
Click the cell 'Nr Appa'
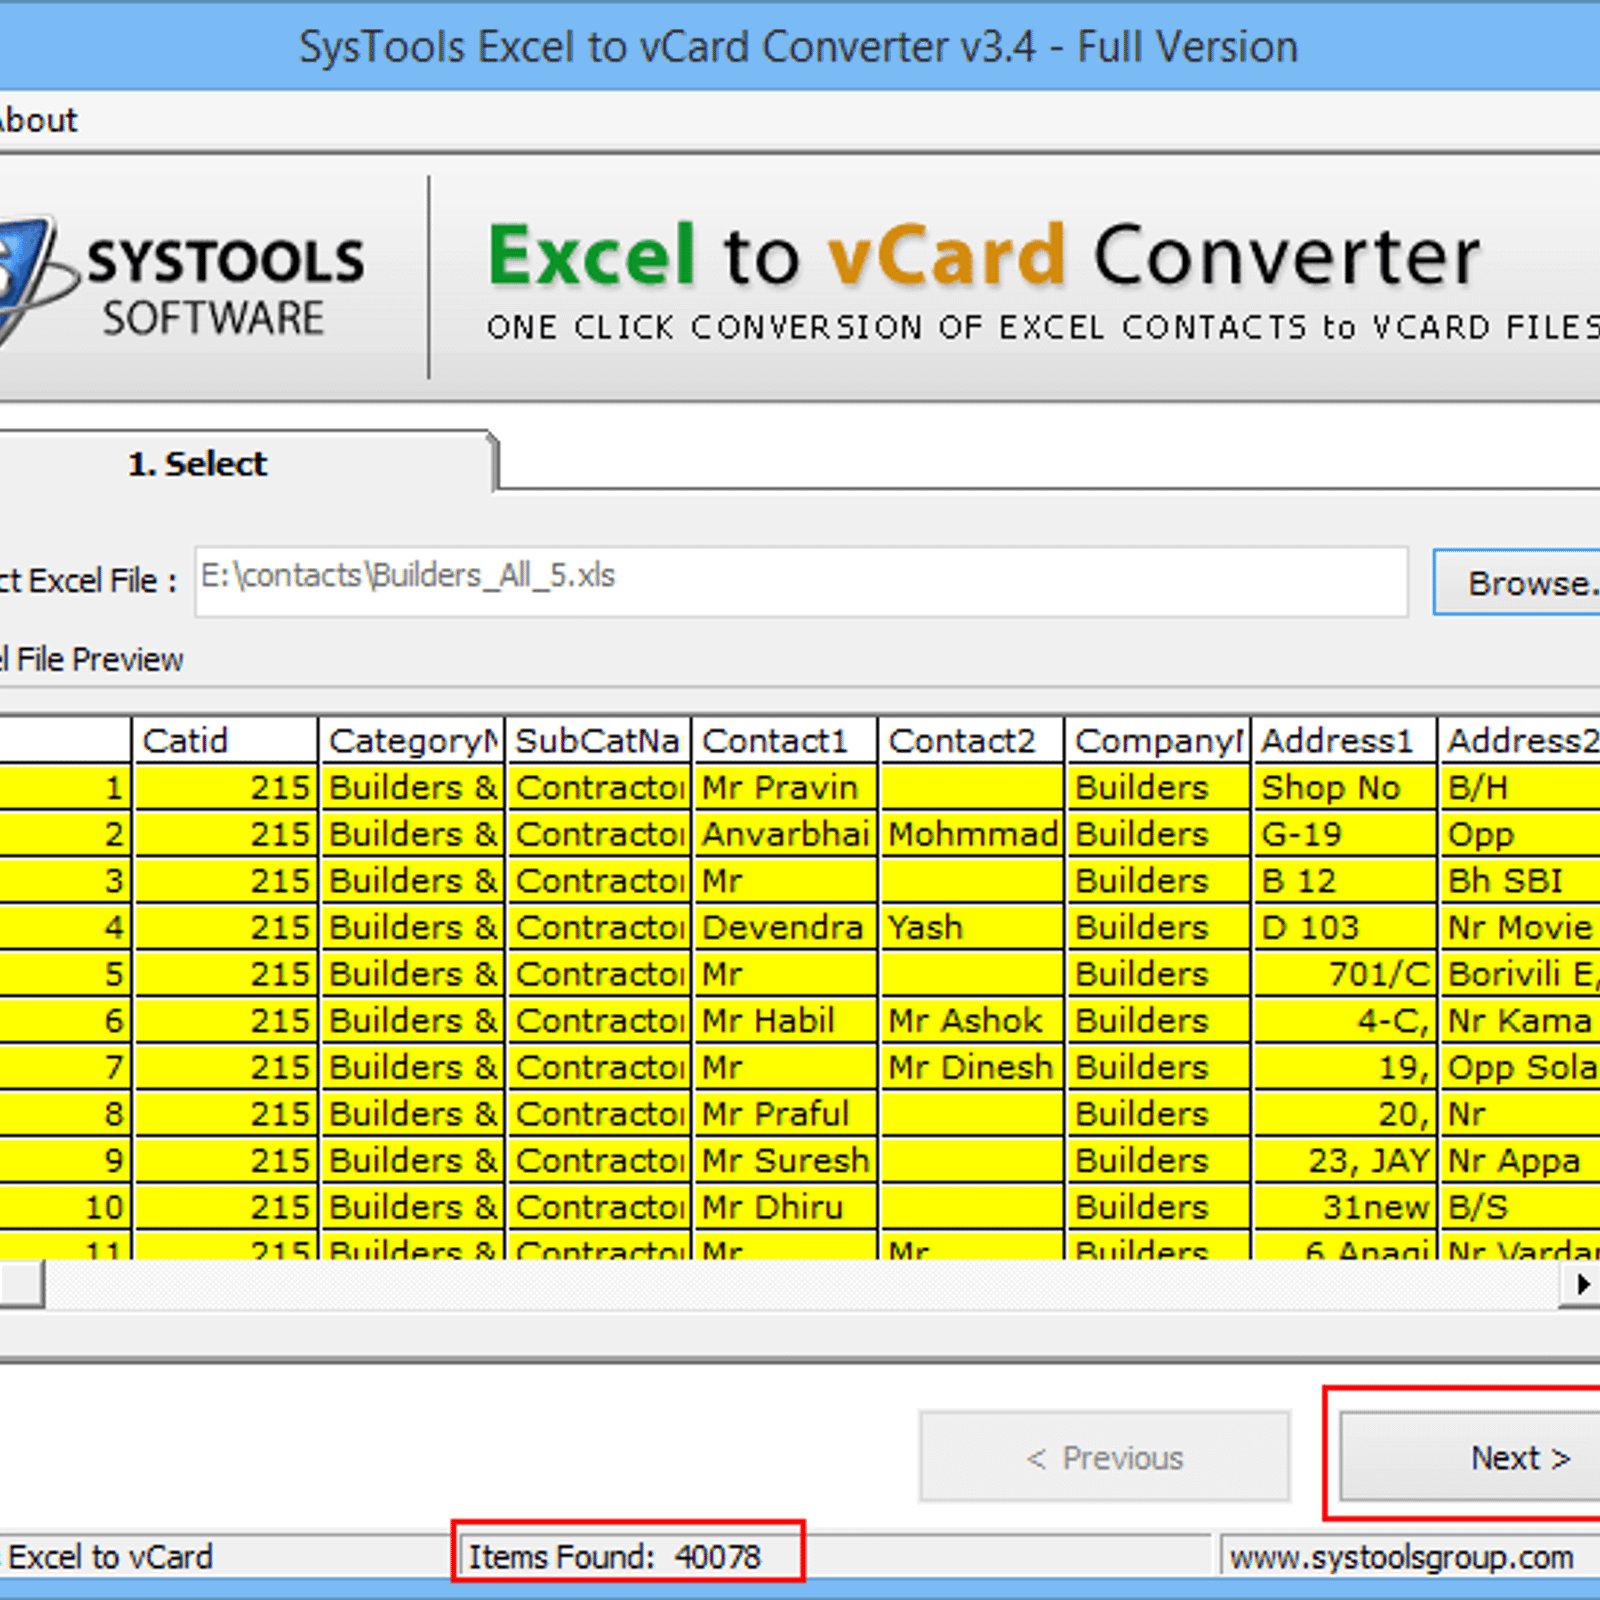[1520, 1161]
